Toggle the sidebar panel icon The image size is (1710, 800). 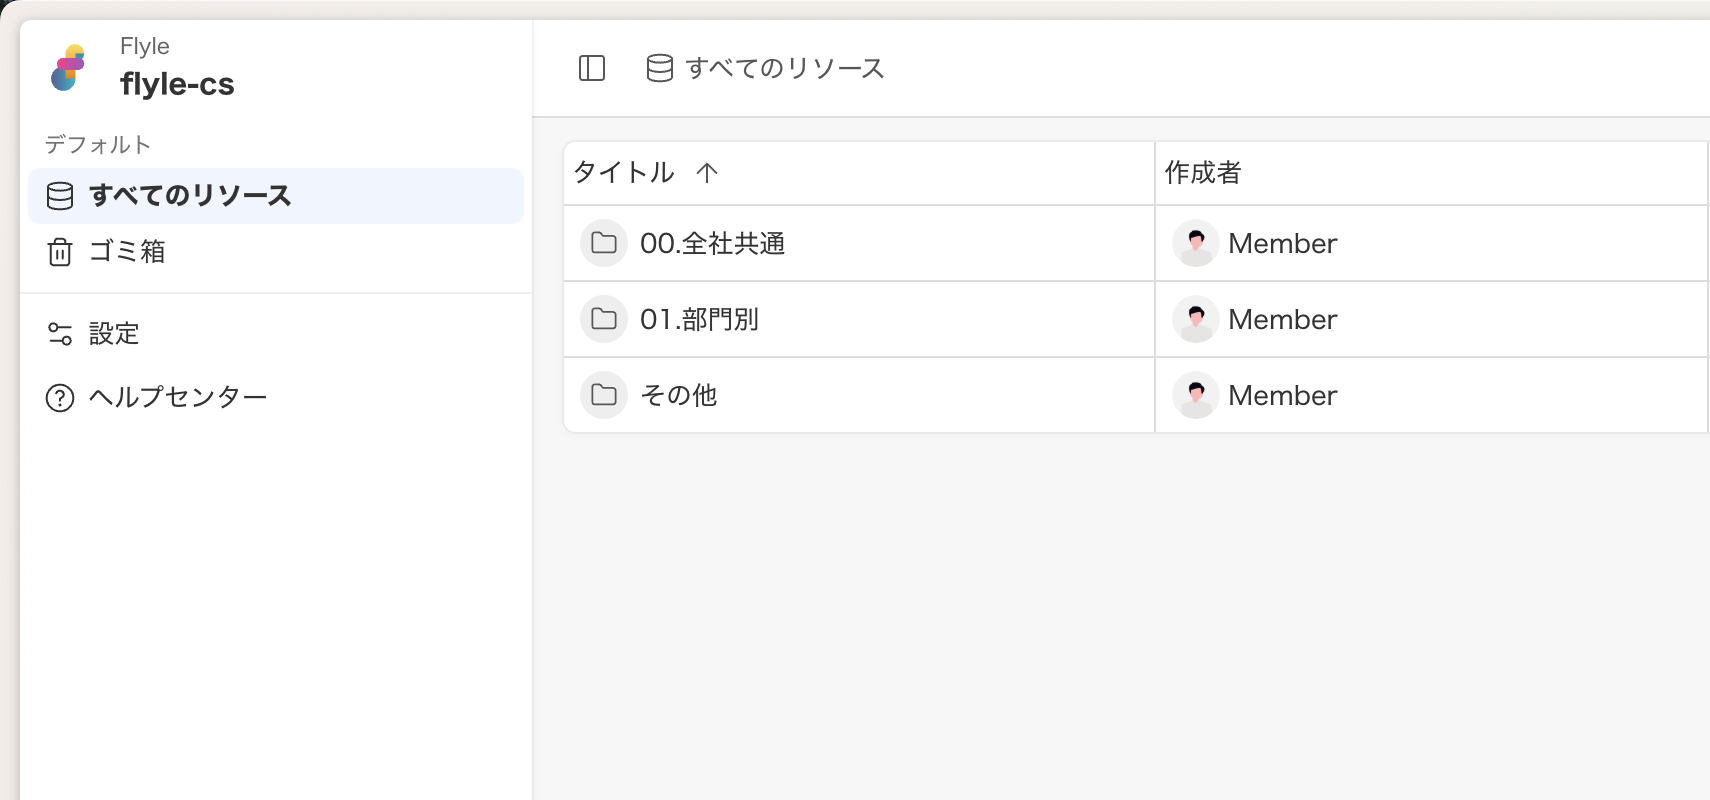pos(592,68)
